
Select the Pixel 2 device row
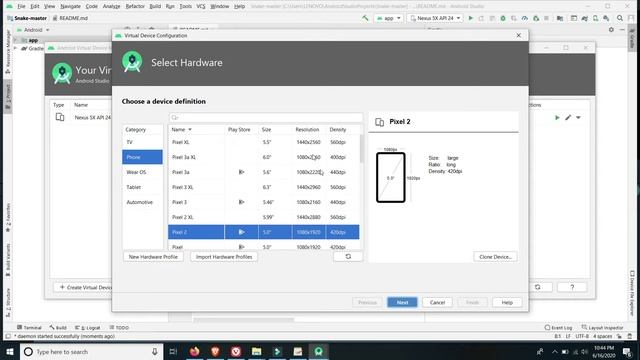point(264,232)
